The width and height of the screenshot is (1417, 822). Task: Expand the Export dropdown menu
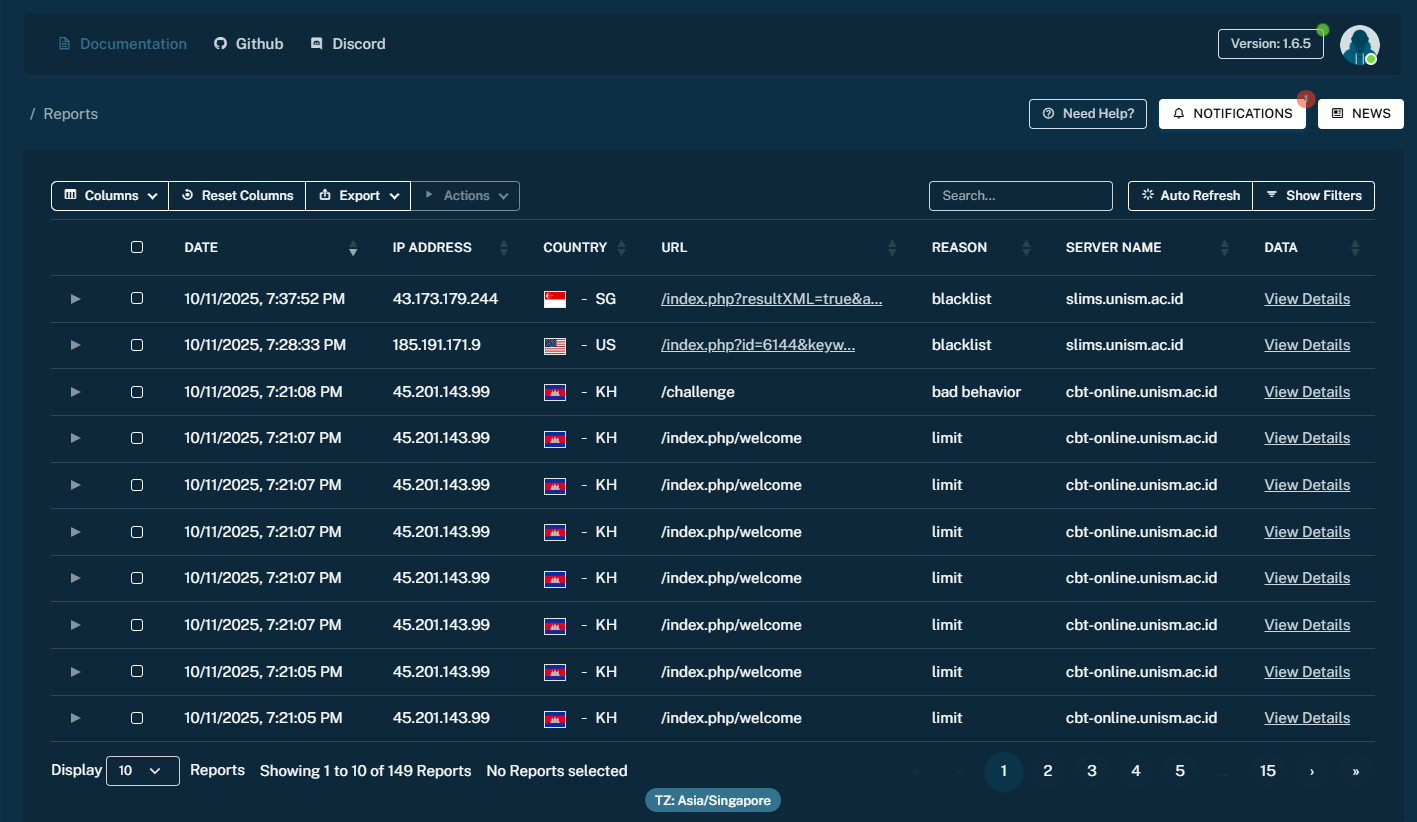click(x=358, y=196)
